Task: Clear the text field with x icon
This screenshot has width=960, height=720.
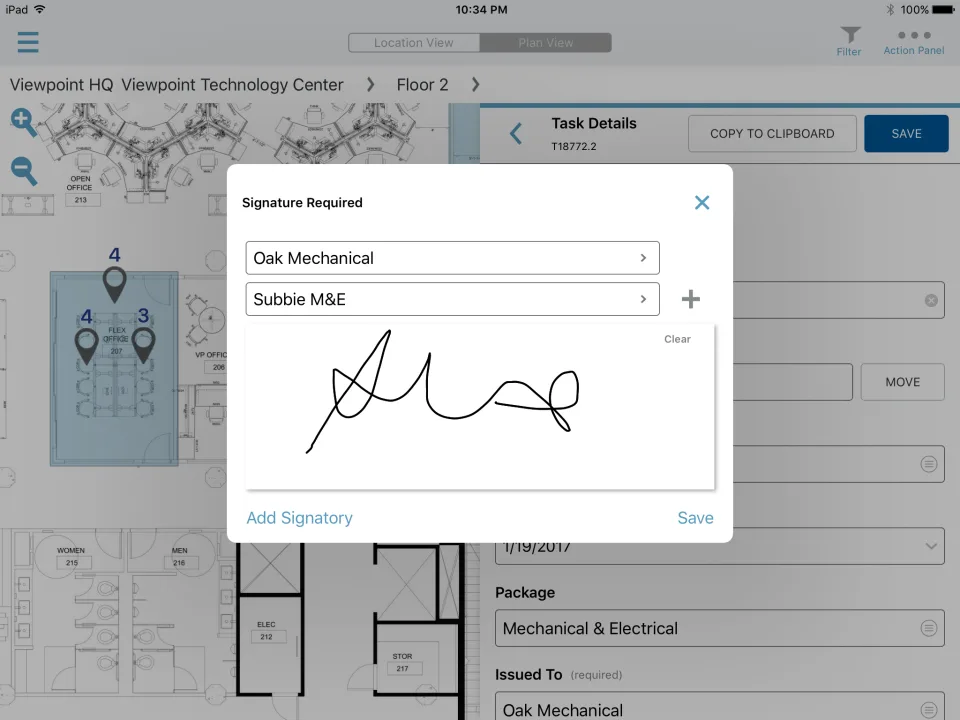Action: pos(931,300)
